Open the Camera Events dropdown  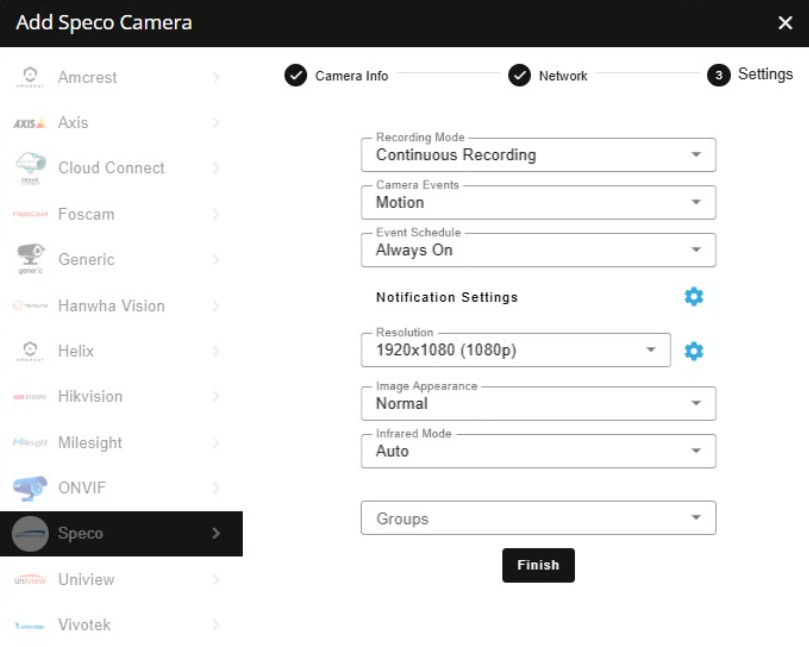point(538,202)
